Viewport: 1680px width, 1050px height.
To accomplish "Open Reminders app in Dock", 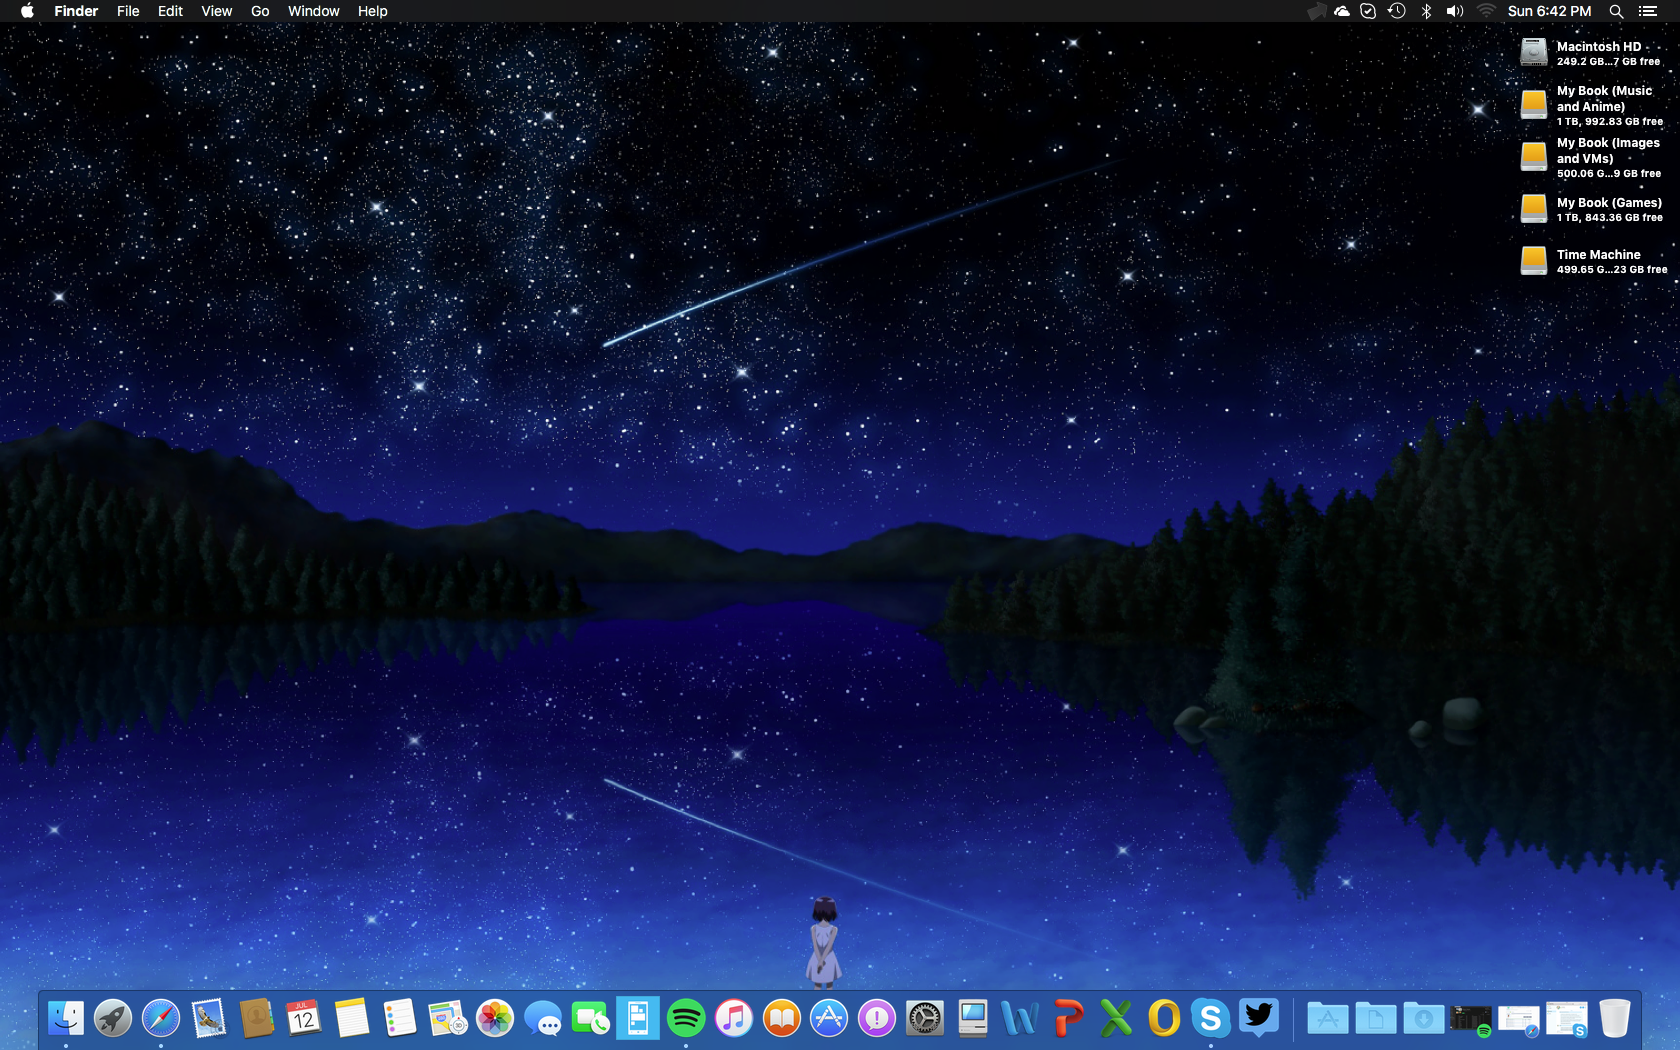I will pyautogui.click(x=400, y=1018).
